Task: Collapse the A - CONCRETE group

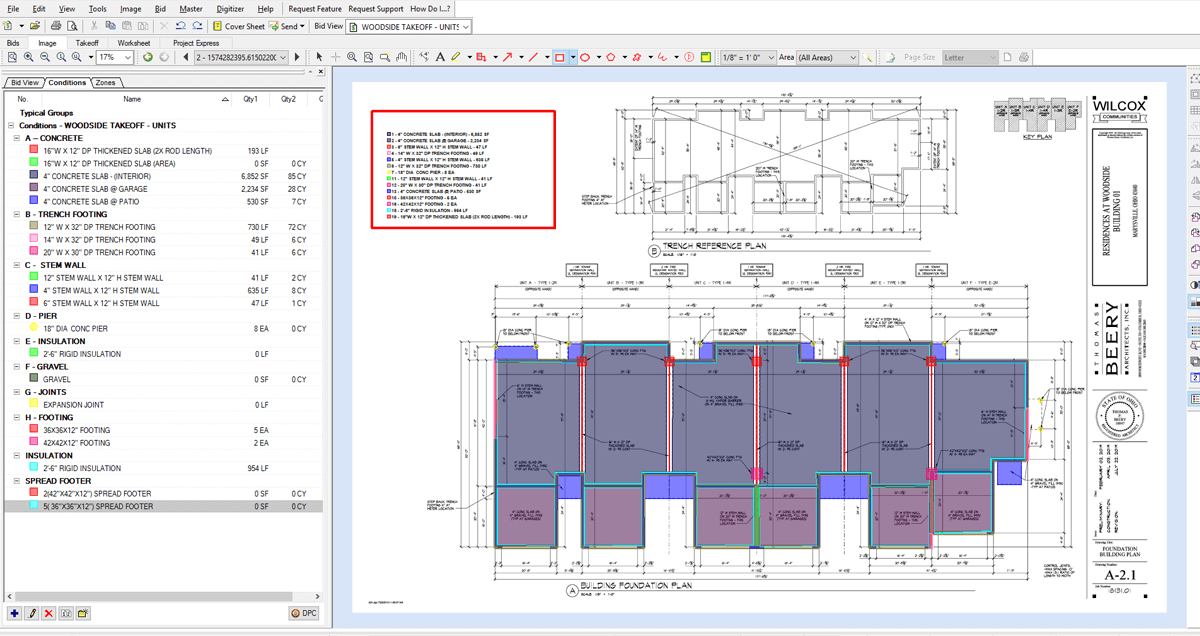Action: pyautogui.click(x=16, y=138)
